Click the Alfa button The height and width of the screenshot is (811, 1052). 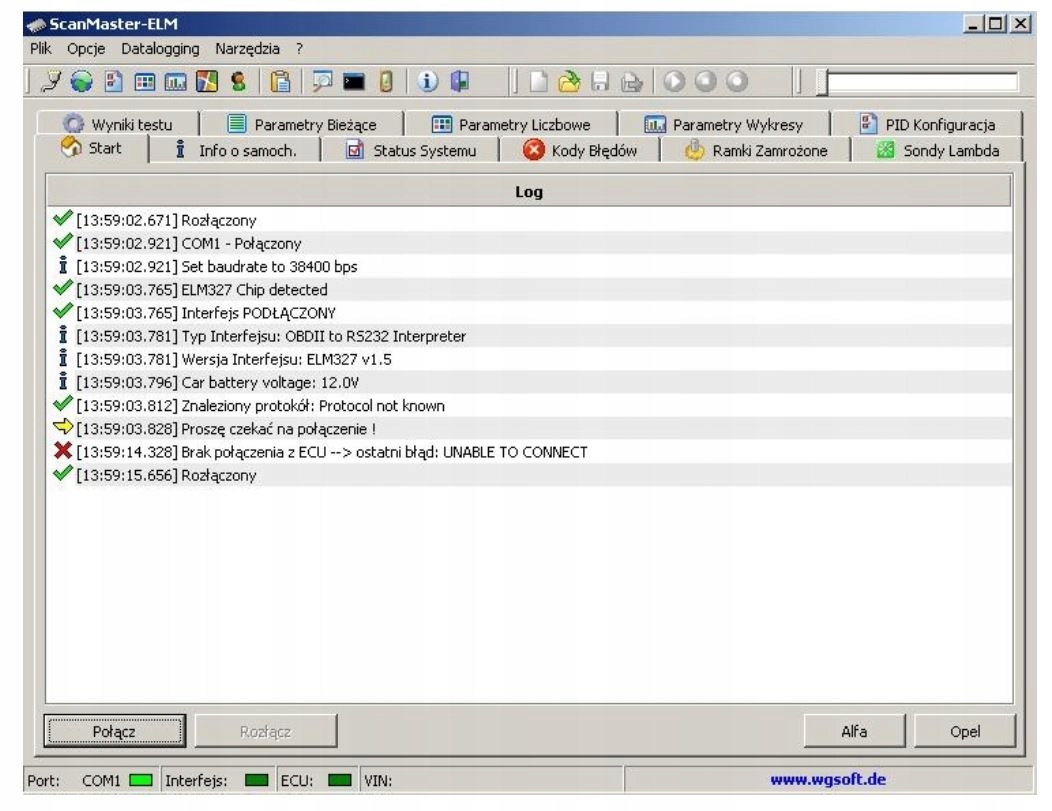(854, 731)
